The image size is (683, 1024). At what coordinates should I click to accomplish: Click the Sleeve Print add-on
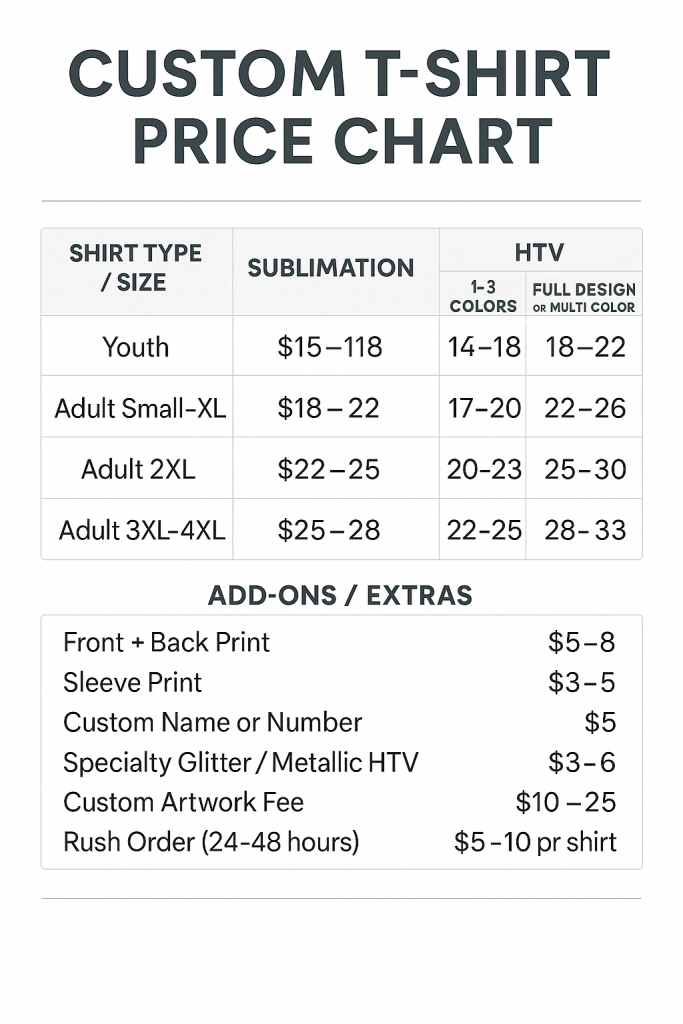click(132, 682)
